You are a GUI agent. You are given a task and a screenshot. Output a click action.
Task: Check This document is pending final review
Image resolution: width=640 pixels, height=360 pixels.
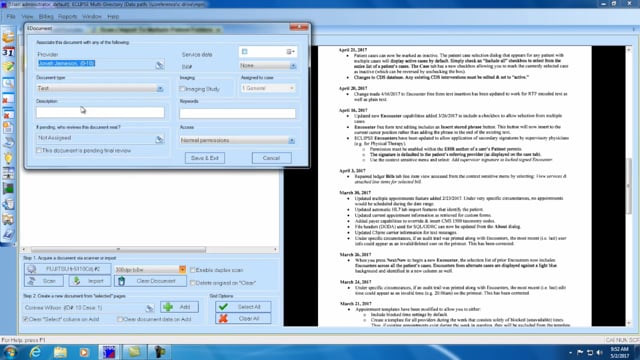pos(39,151)
